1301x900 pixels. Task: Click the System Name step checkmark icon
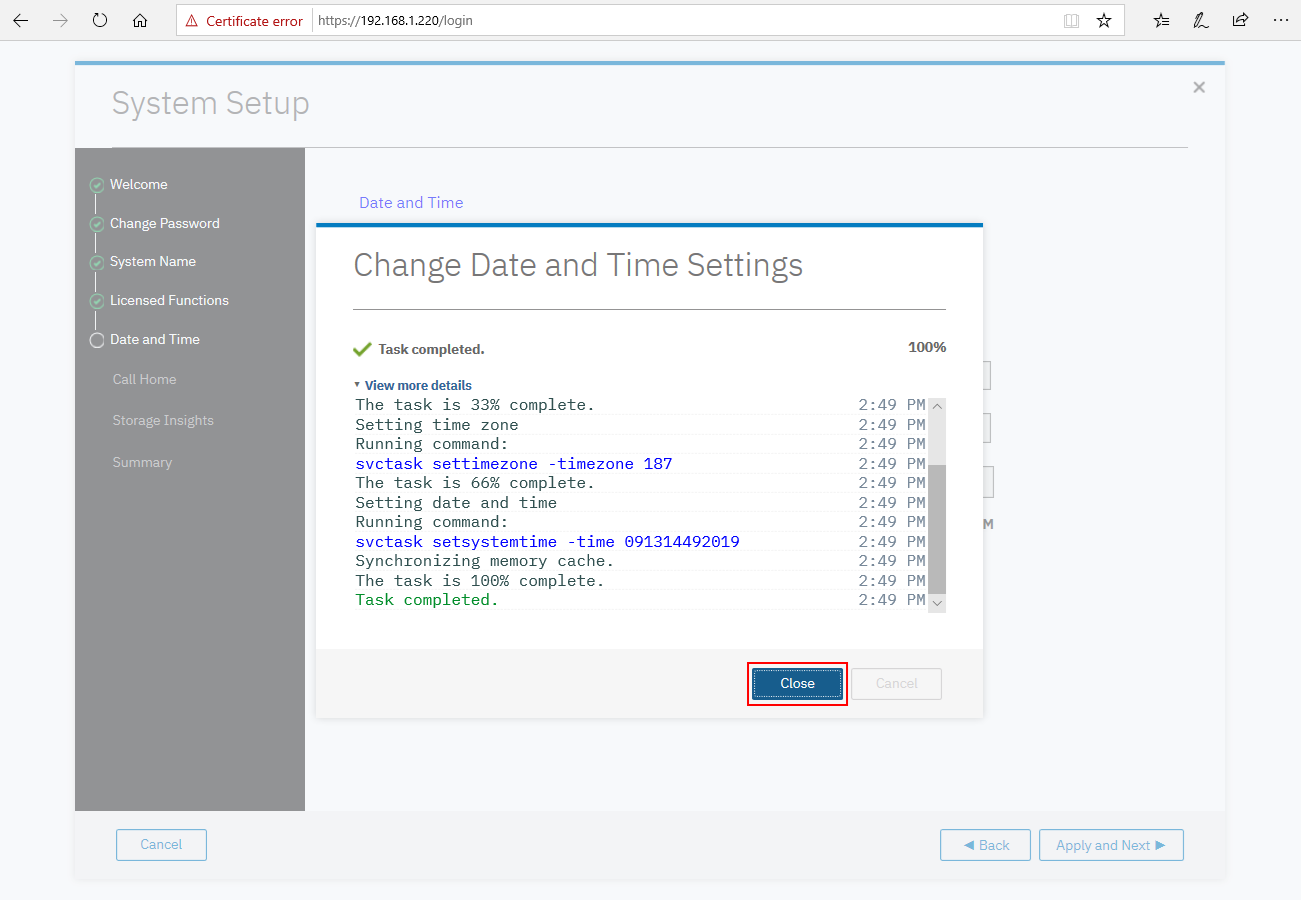point(97,263)
